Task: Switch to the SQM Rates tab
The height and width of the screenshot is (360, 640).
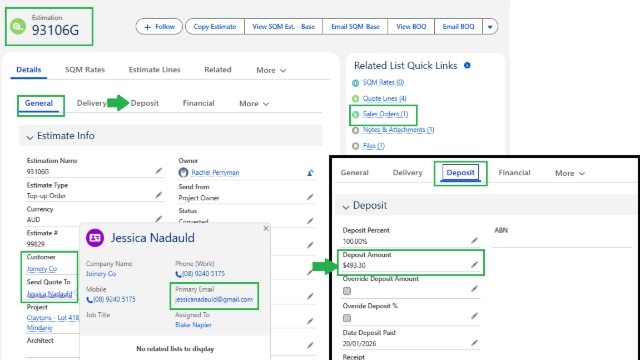Action: (x=85, y=70)
